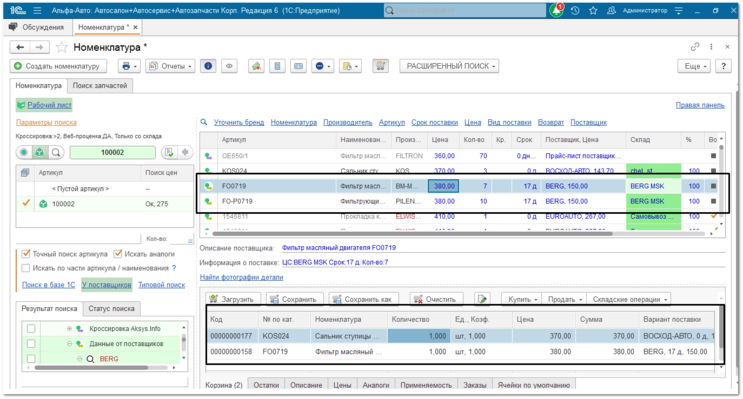Viewport: 743px width, 399px height.
Task: Open the Применяемость tab
Action: coord(426,385)
